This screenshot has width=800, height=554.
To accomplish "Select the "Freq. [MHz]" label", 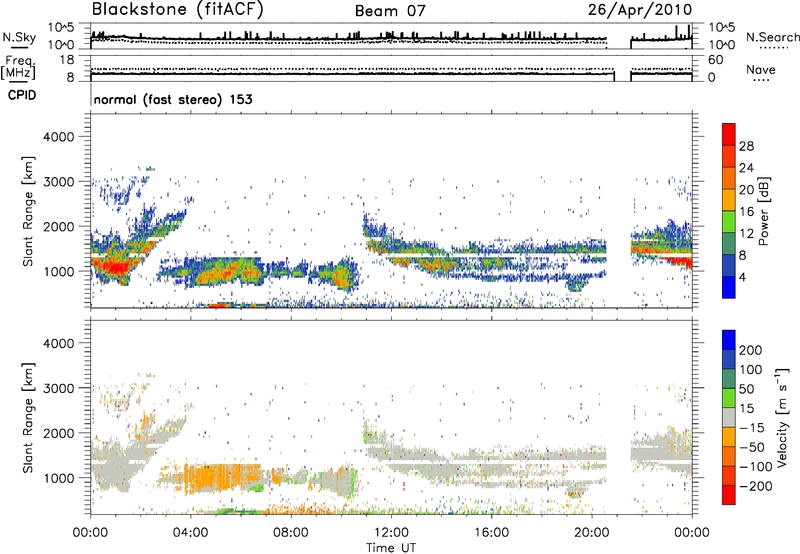I will point(18,68).
